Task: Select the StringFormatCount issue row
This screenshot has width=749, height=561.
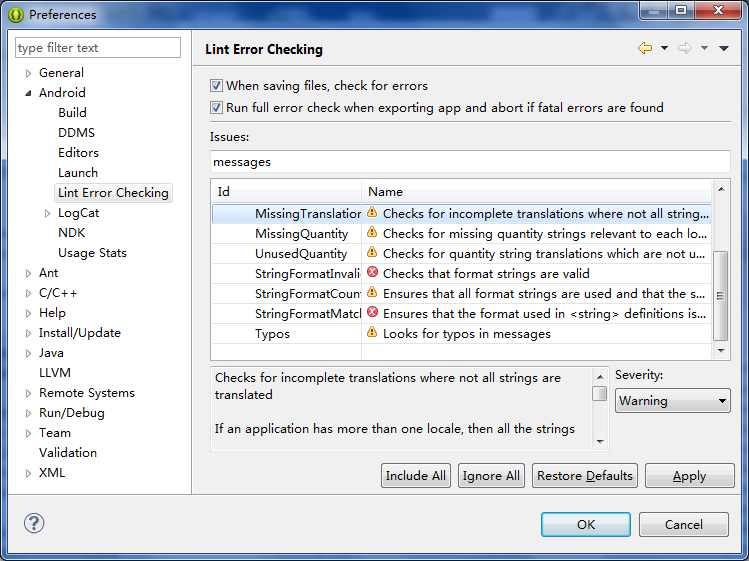Action: tap(461, 294)
